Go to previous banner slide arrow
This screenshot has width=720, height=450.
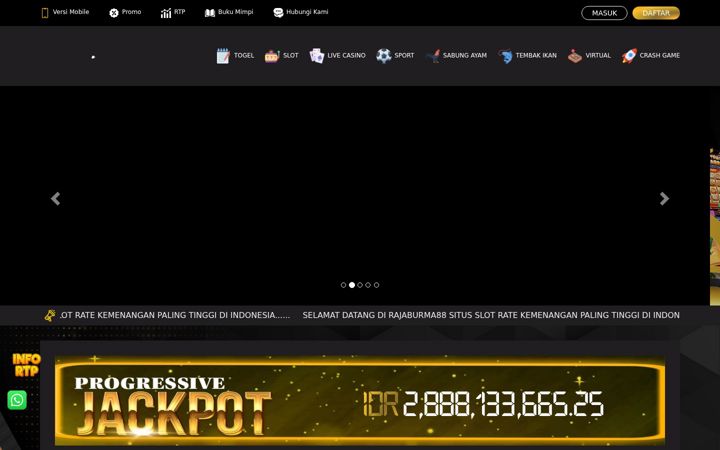point(56,198)
